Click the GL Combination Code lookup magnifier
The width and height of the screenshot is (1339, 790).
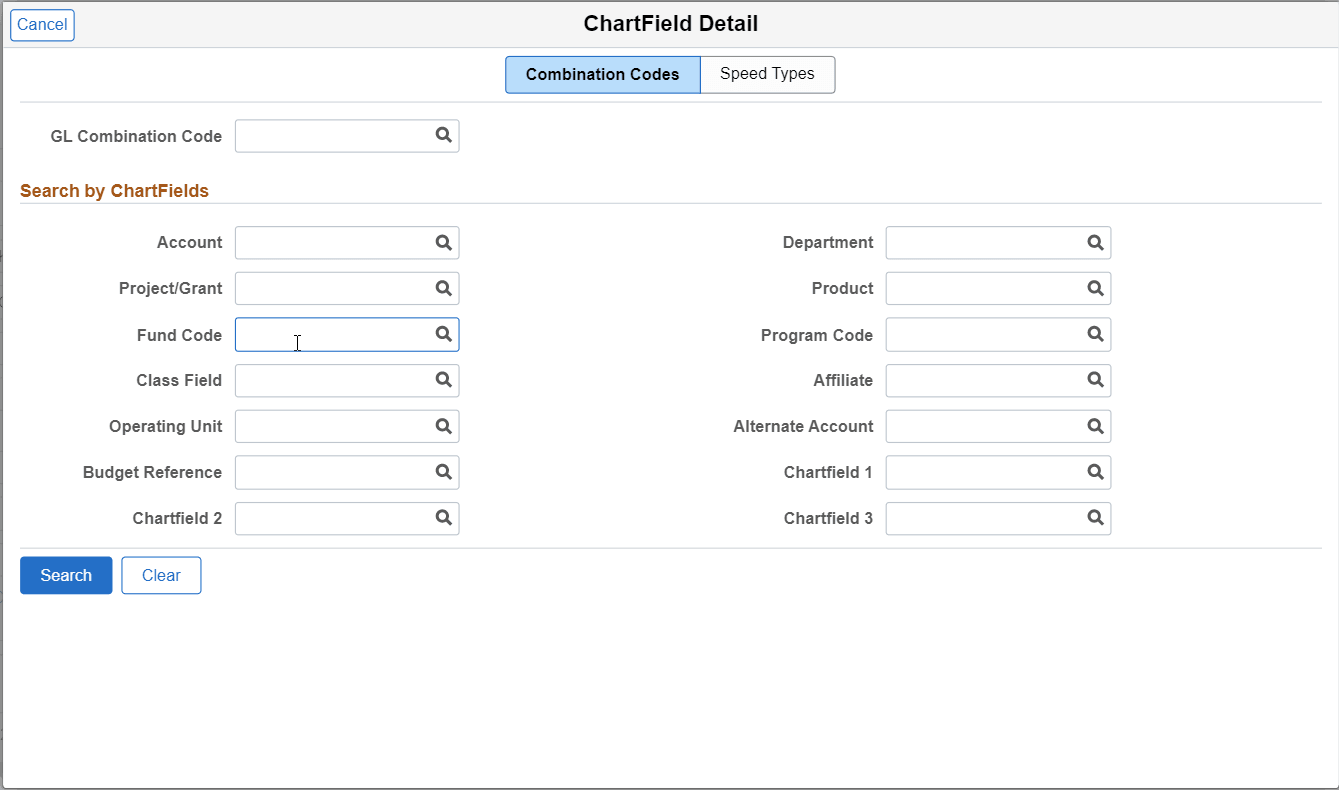(444, 136)
